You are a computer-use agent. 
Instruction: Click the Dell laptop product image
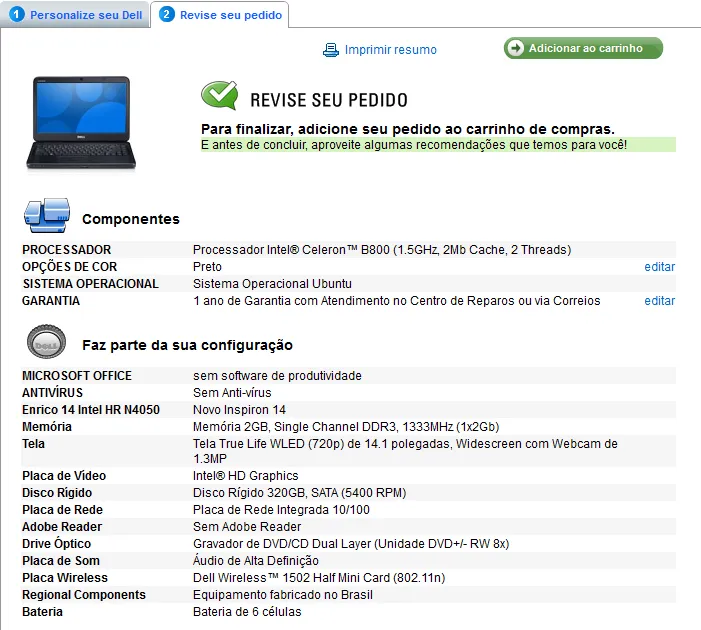click(81, 123)
